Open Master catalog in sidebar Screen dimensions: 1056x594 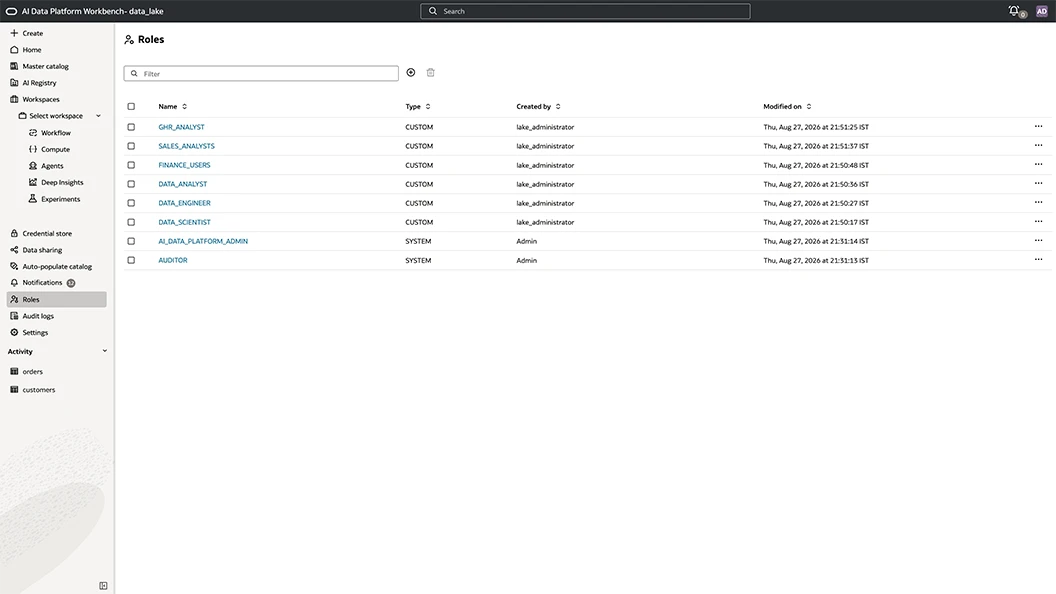(x=40, y=66)
